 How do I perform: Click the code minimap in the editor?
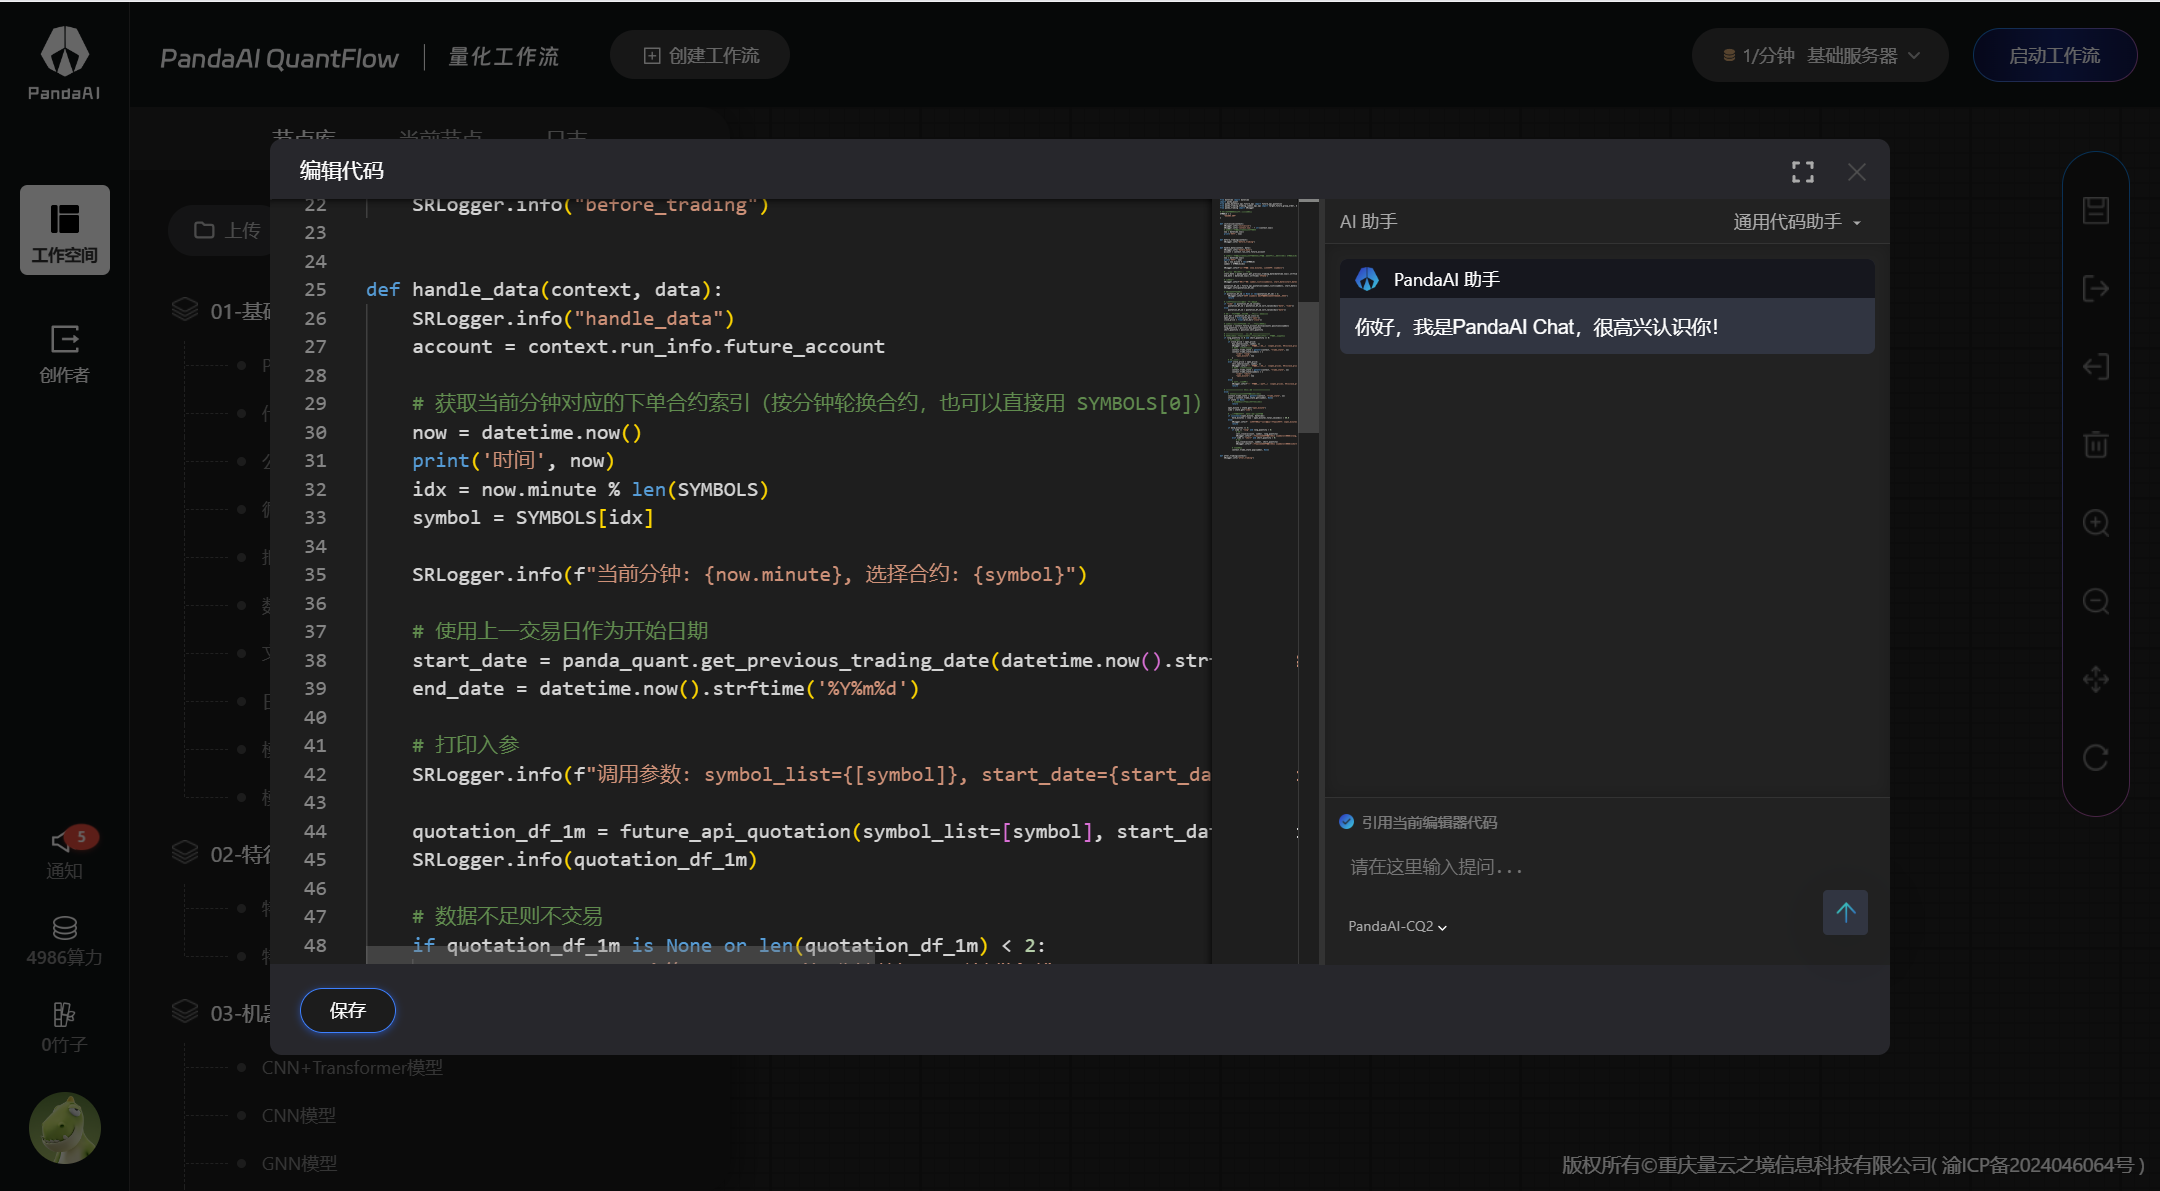1257,330
